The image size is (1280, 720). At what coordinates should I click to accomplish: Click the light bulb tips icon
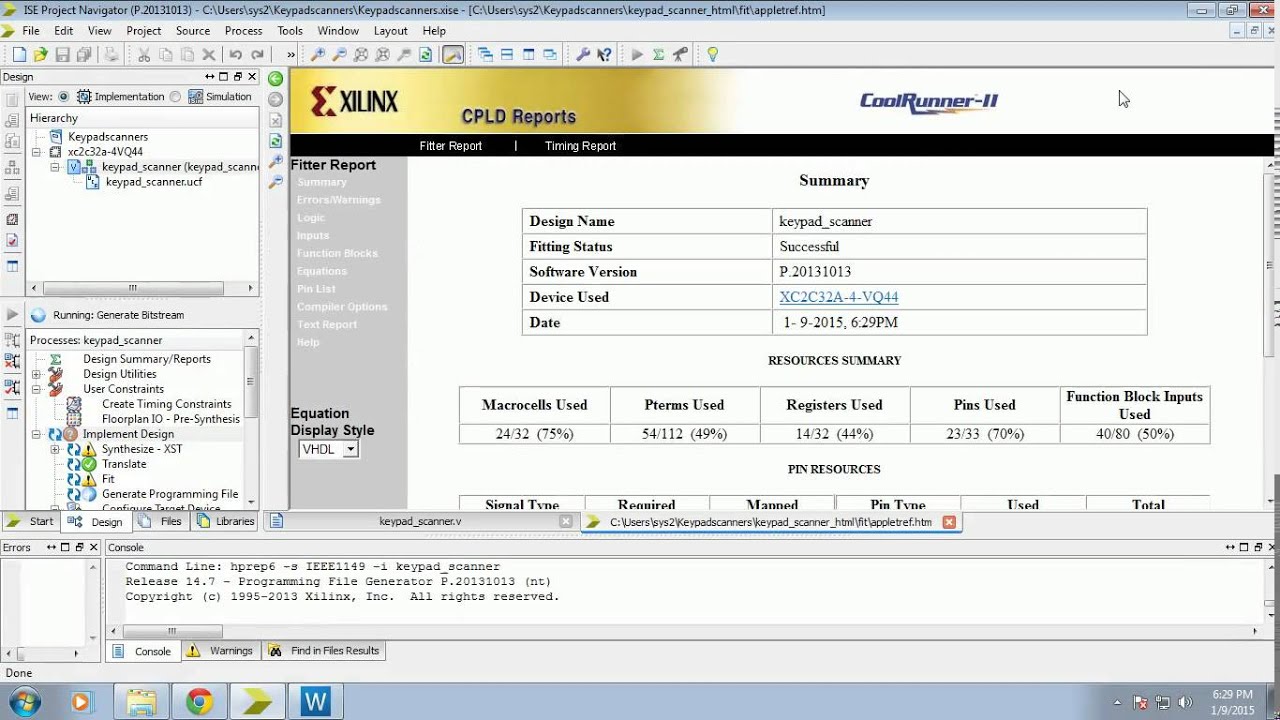point(712,55)
